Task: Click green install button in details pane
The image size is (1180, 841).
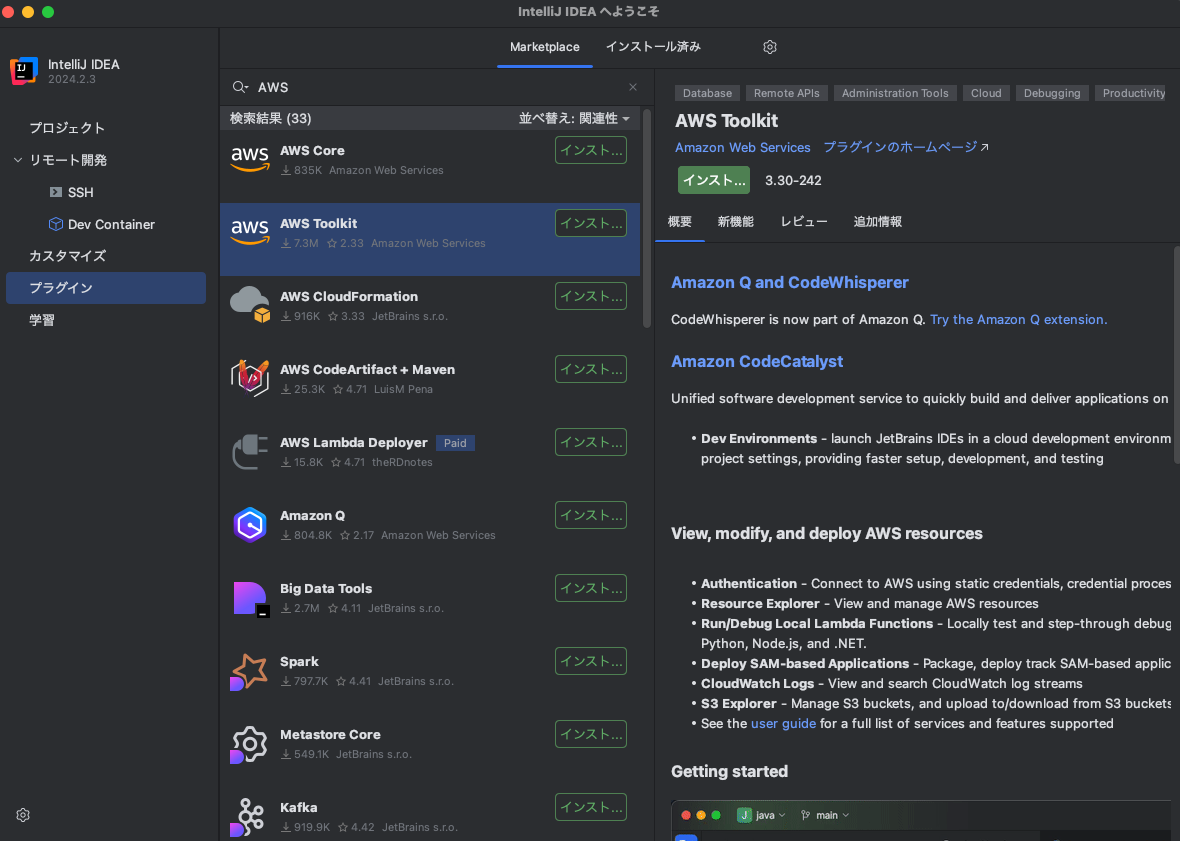Action: point(713,180)
